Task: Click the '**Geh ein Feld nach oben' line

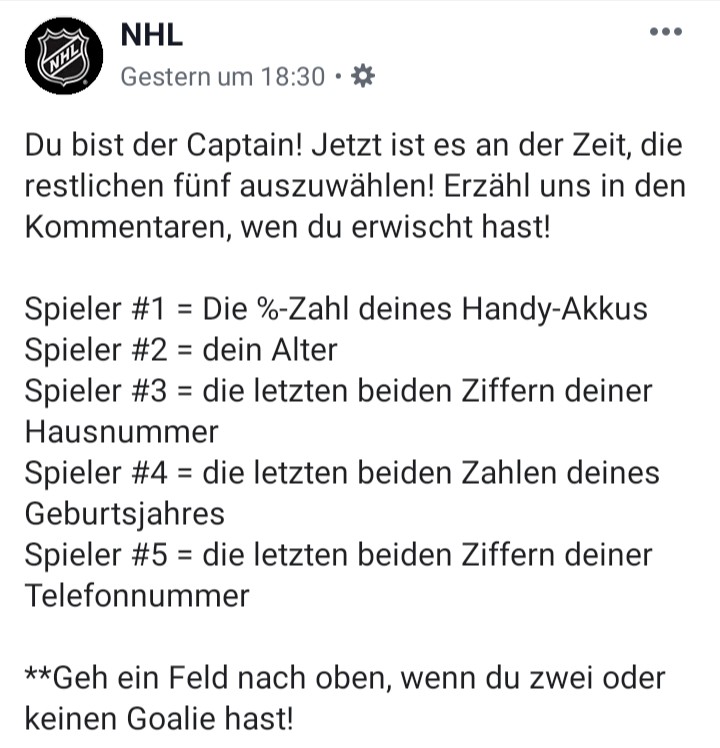Action: pos(344,677)
